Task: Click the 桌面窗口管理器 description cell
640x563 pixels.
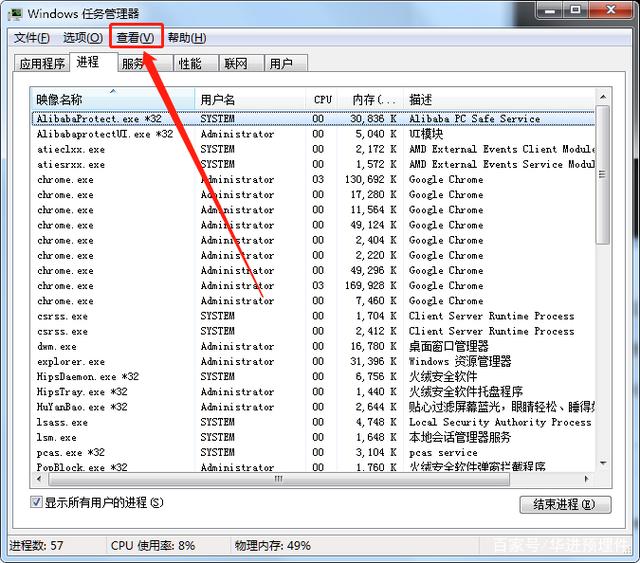Action: (449, 347)
